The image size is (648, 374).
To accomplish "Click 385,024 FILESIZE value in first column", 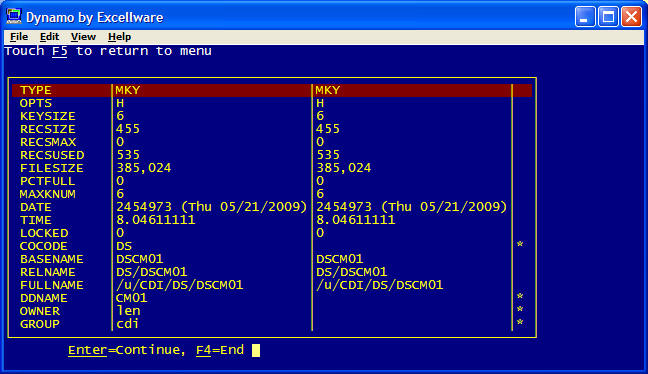I will click(x=143, y=168).
